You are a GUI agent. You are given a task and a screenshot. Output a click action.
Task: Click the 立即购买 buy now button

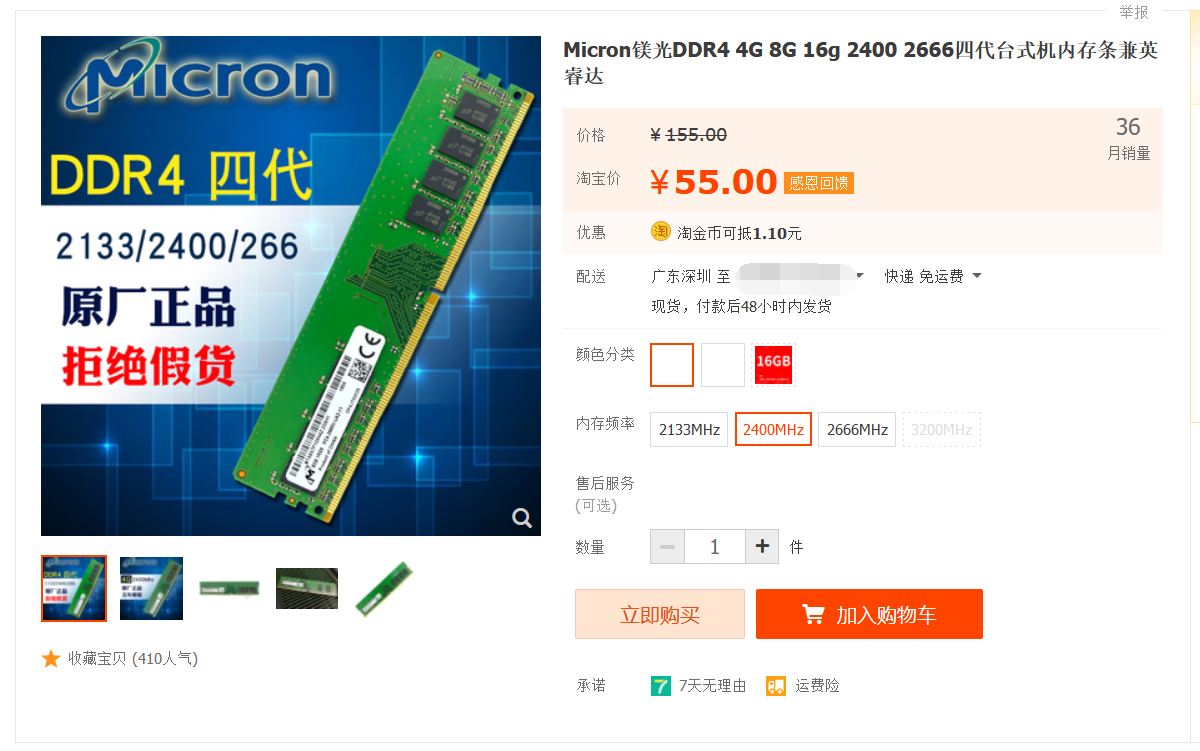[660, 614]
